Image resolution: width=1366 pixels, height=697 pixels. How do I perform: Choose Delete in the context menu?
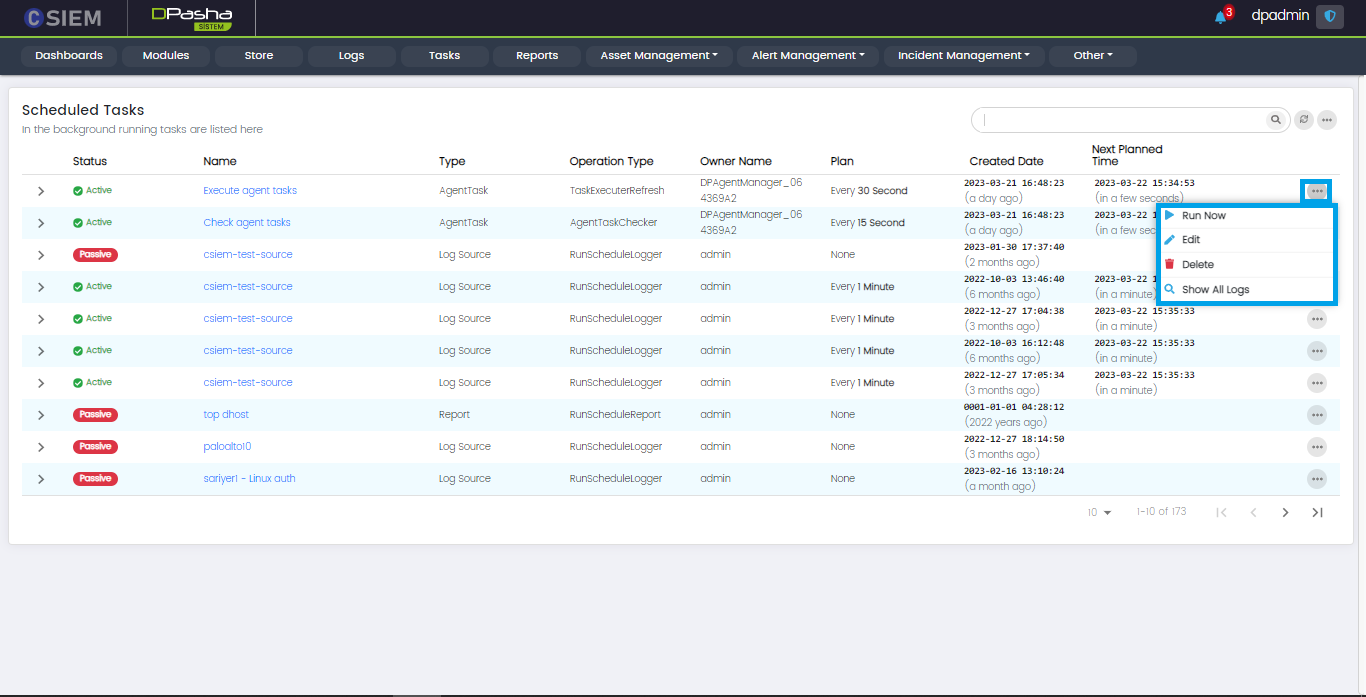coord(1197,265)
